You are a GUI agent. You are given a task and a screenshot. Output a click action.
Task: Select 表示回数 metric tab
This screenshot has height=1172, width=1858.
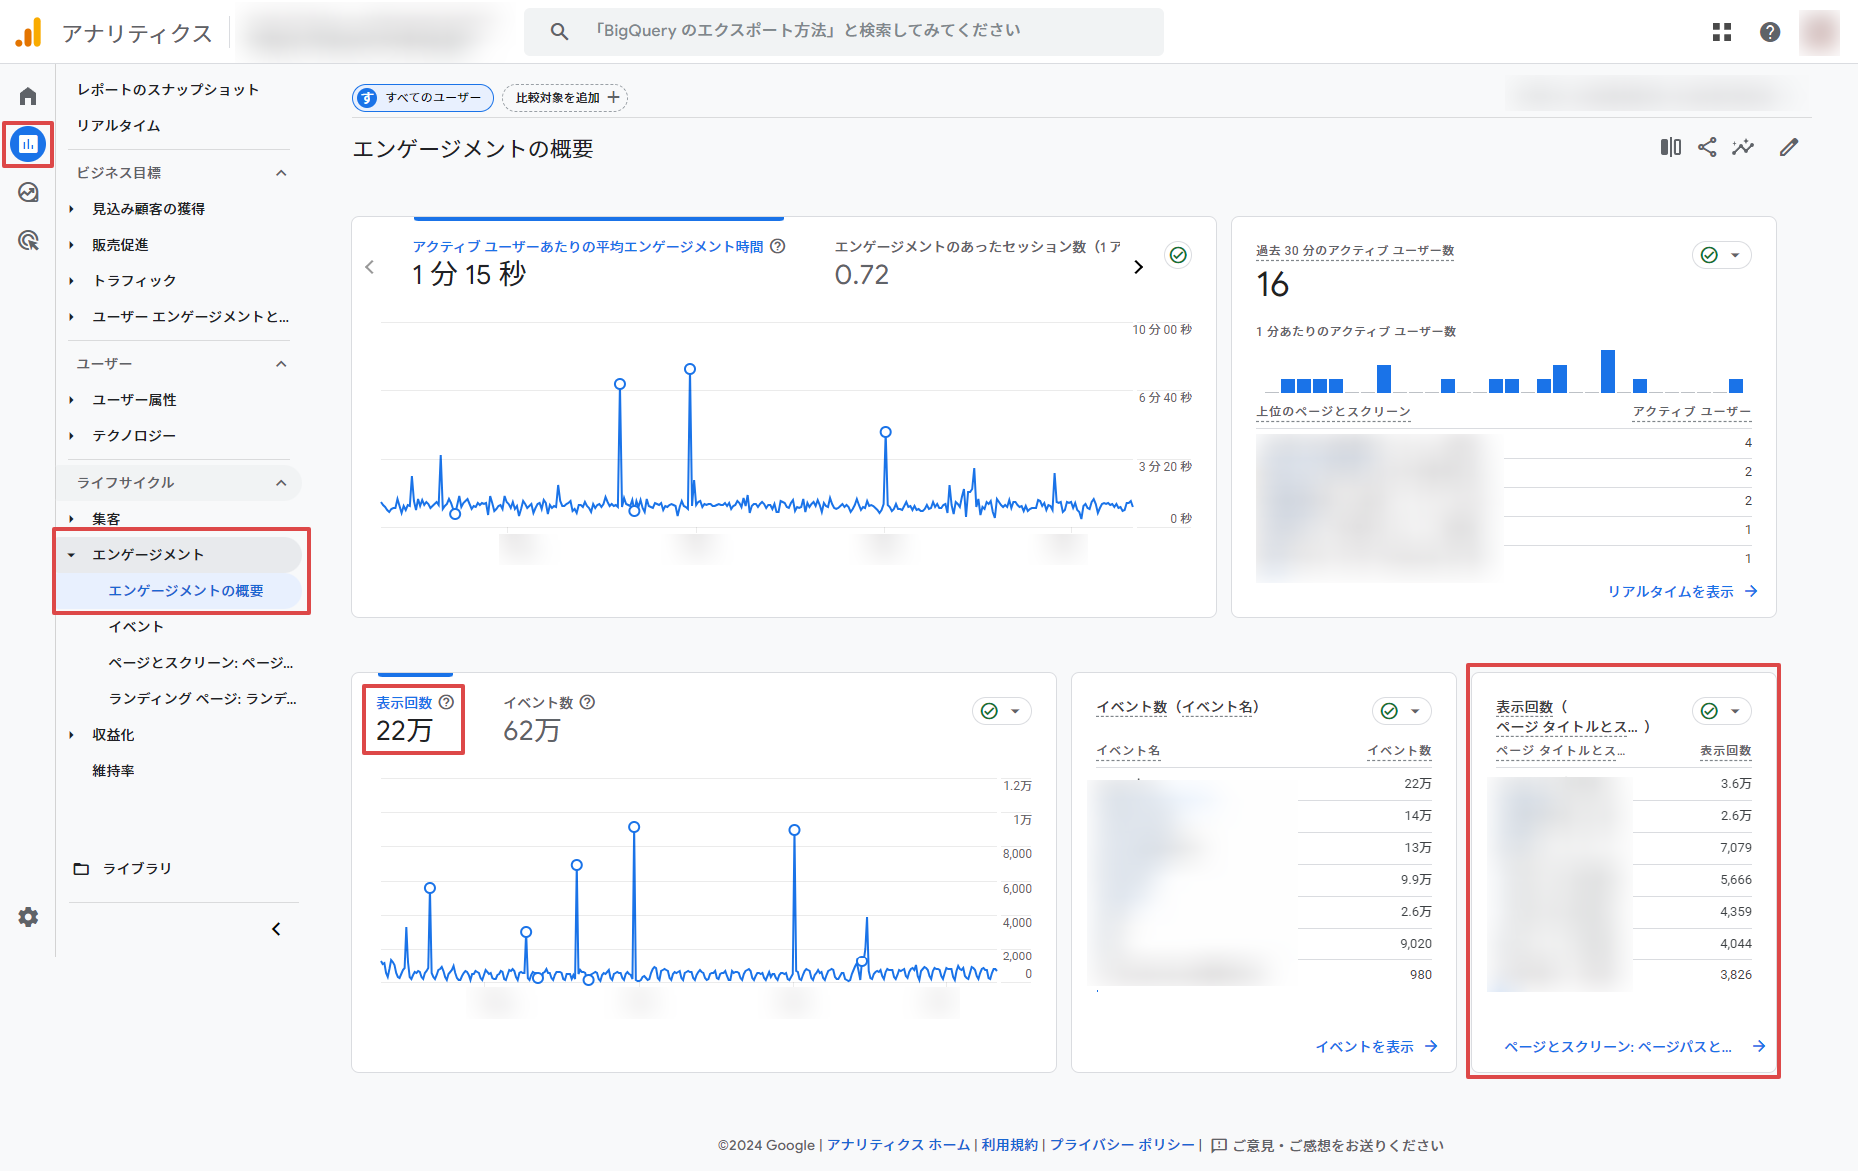tap(414, 717)
